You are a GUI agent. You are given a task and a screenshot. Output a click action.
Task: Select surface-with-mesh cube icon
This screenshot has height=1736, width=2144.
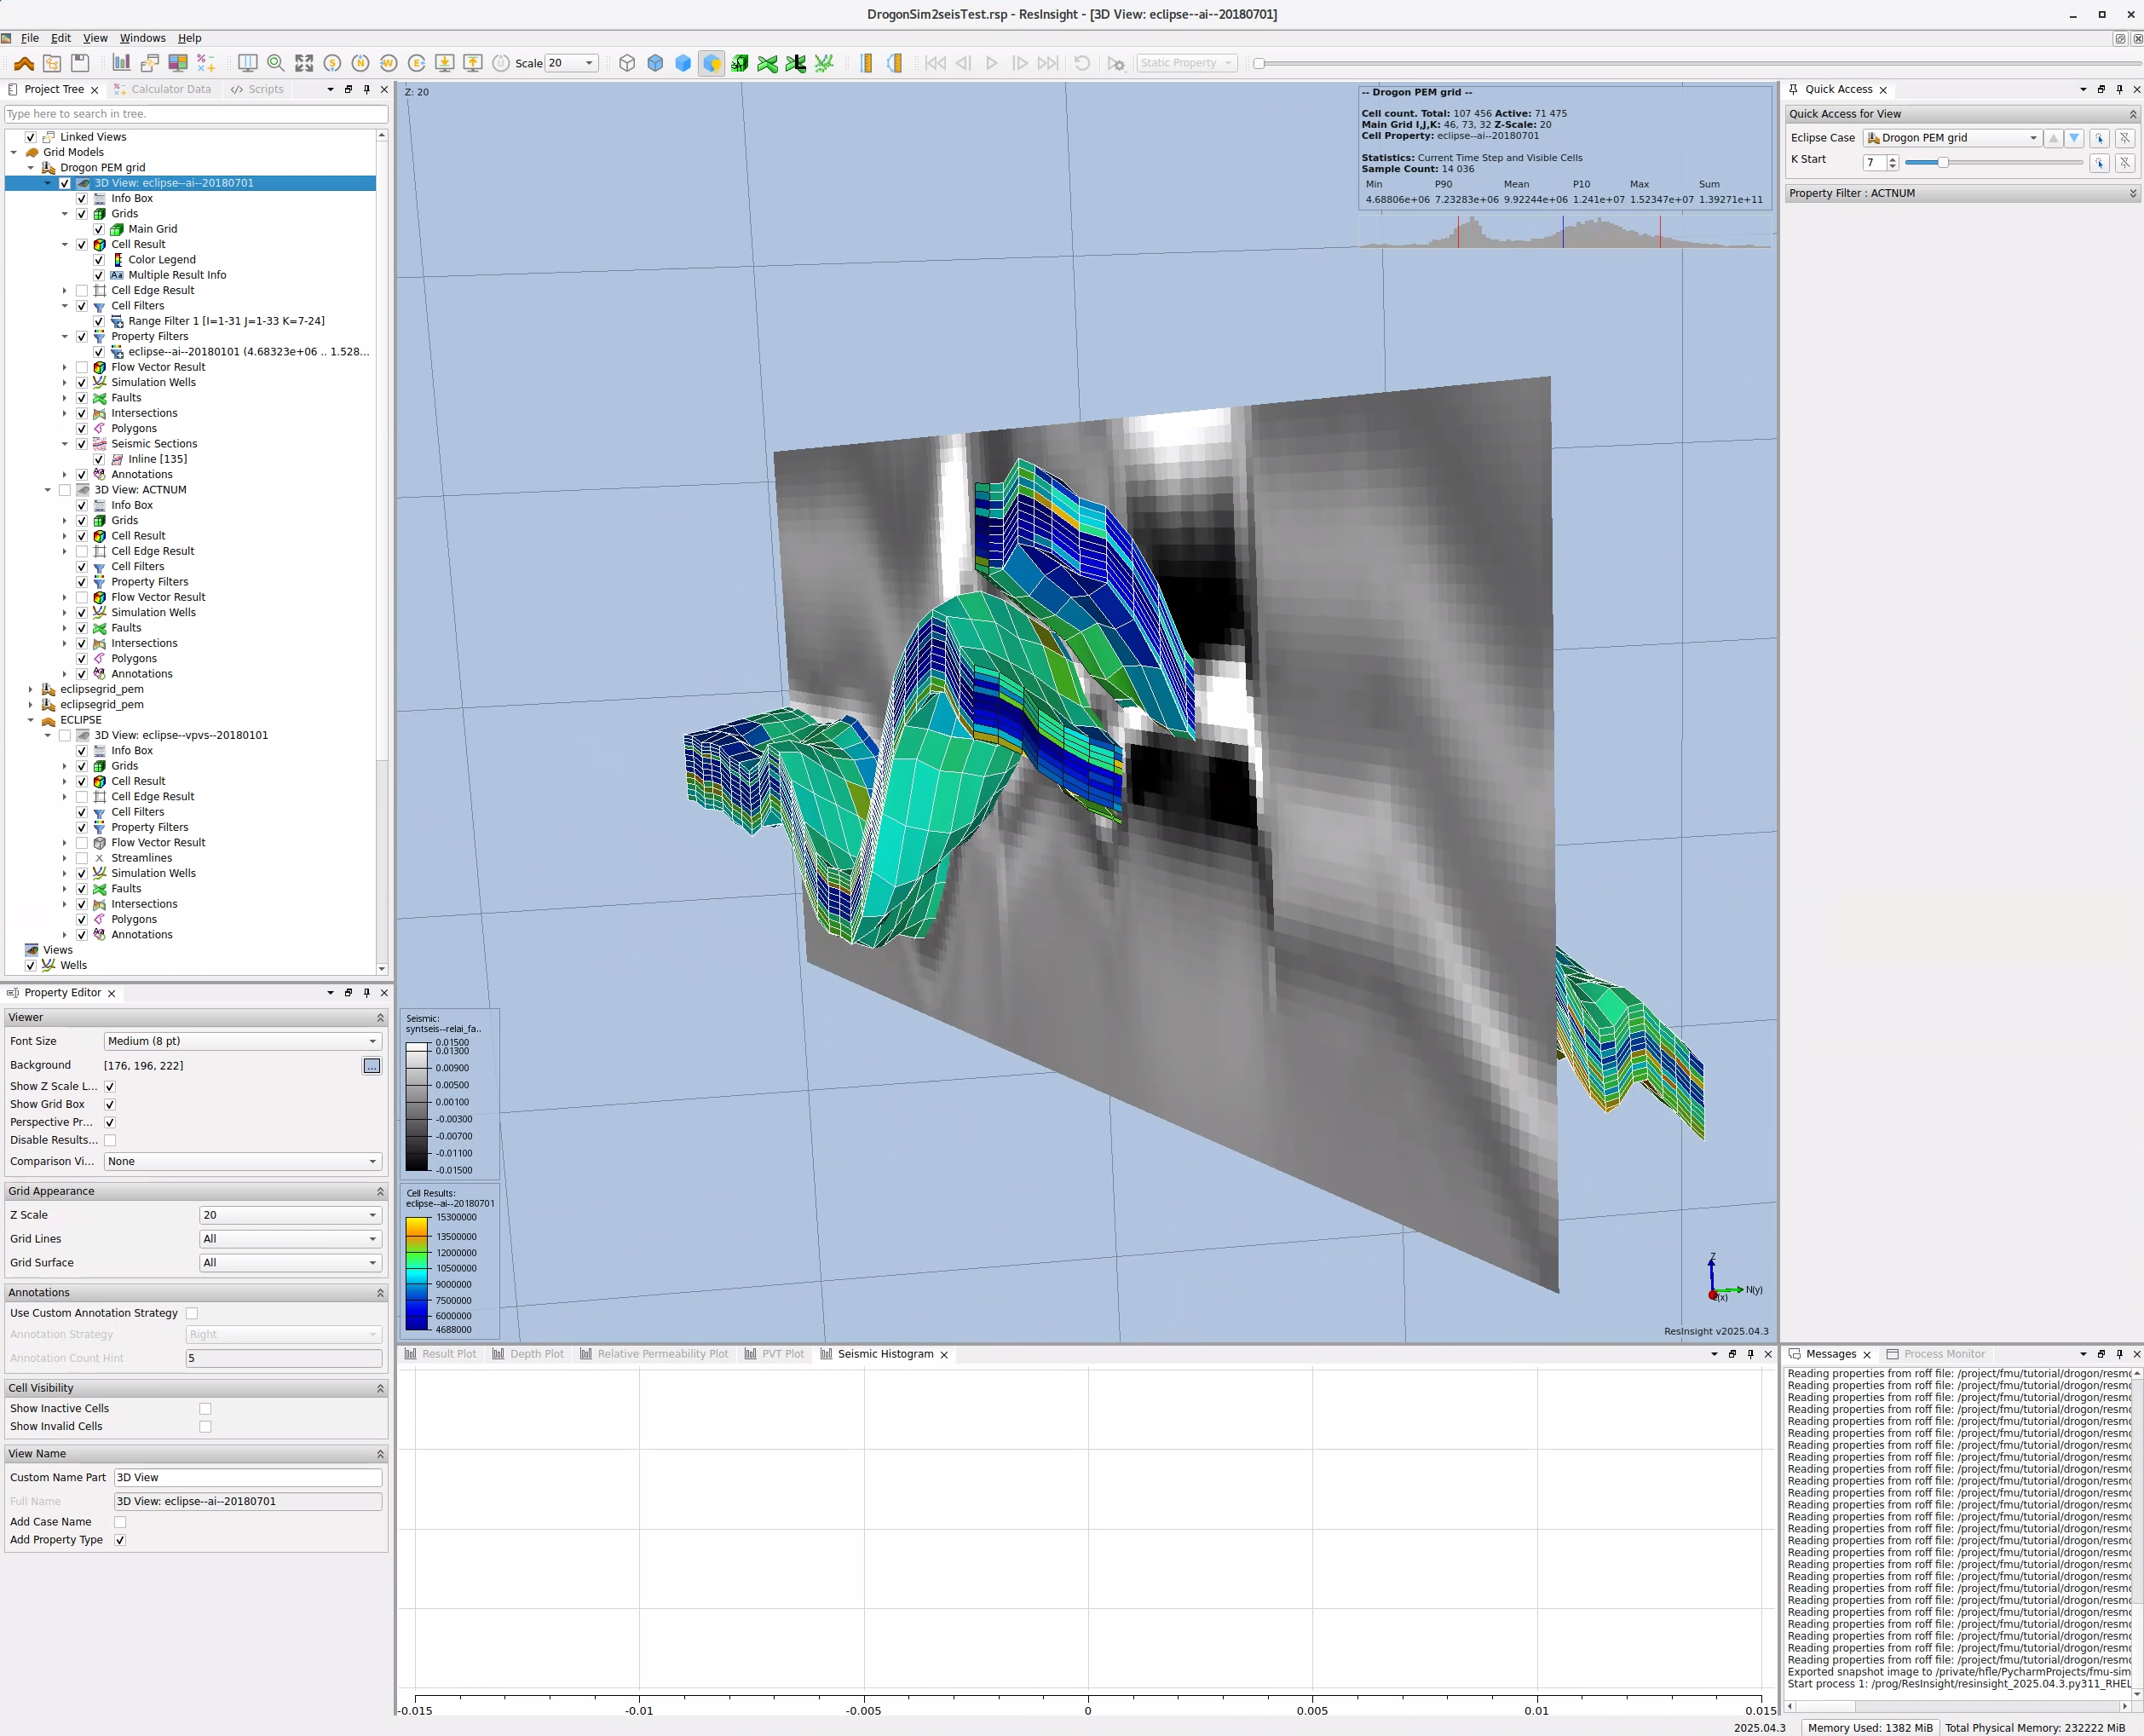click(655, 63)
